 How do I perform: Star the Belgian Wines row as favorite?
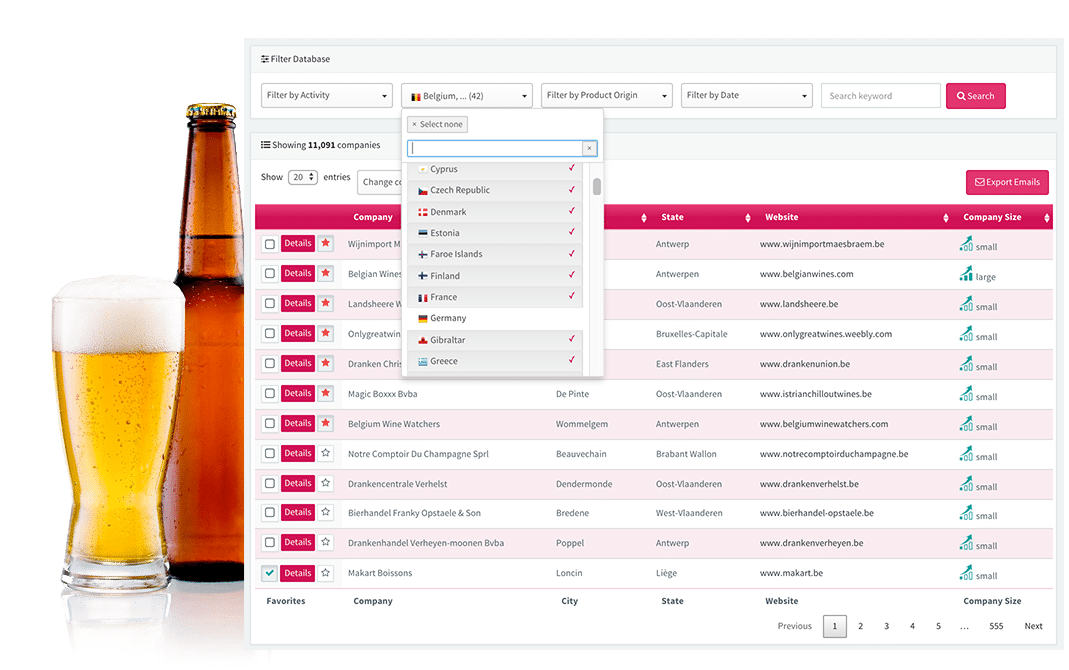click(325, 273)
